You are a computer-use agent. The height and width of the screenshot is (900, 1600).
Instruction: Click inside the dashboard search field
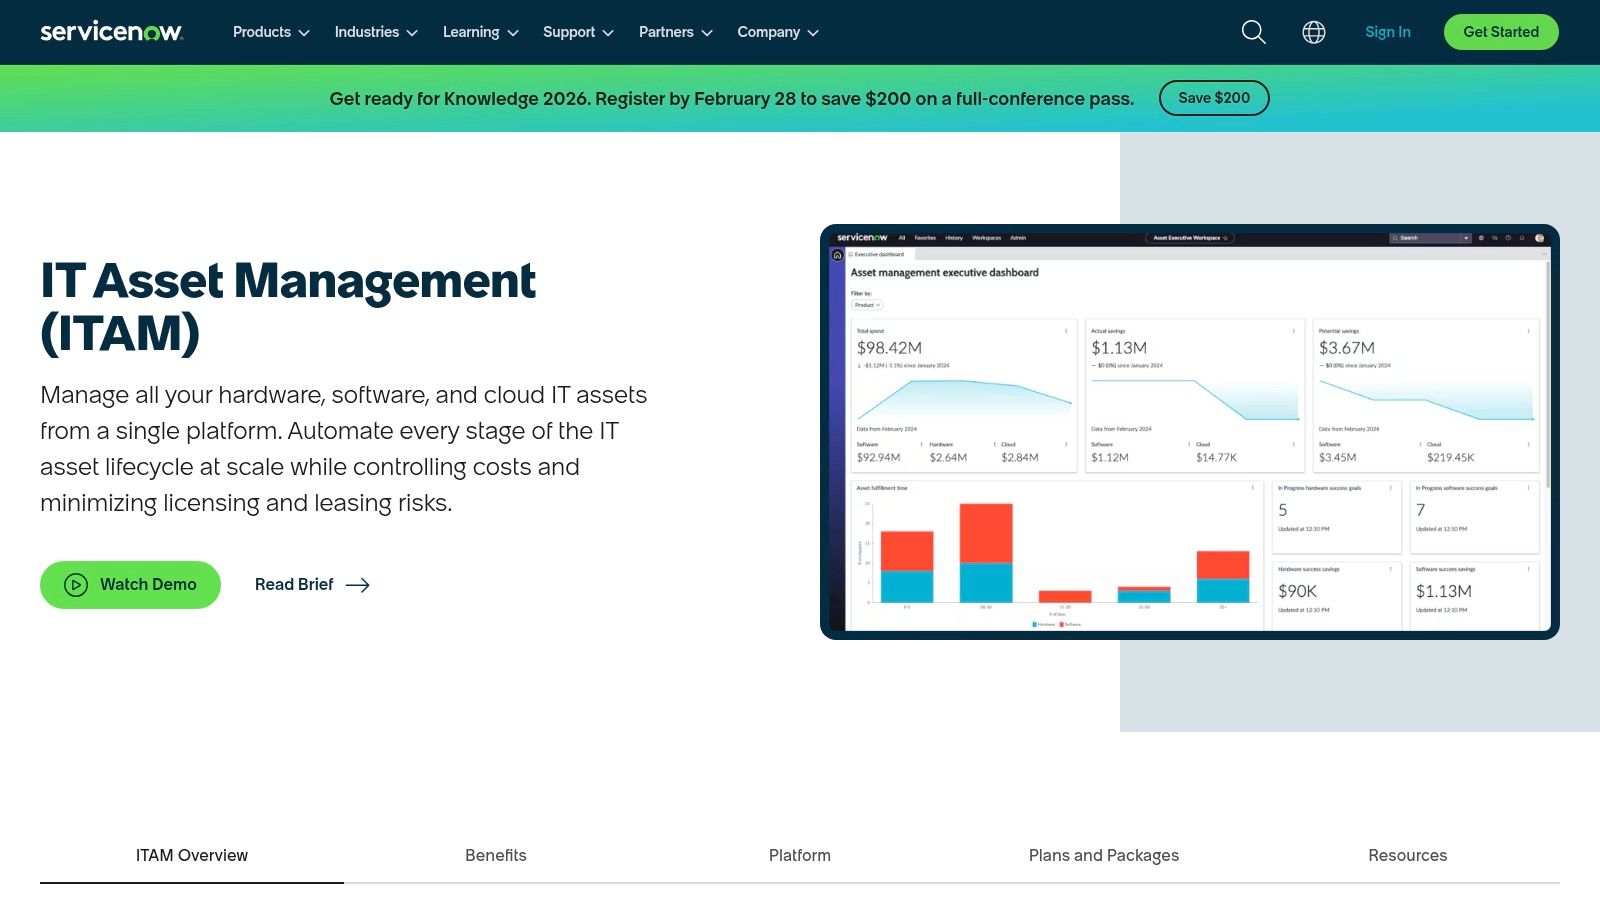[1420, 238]
